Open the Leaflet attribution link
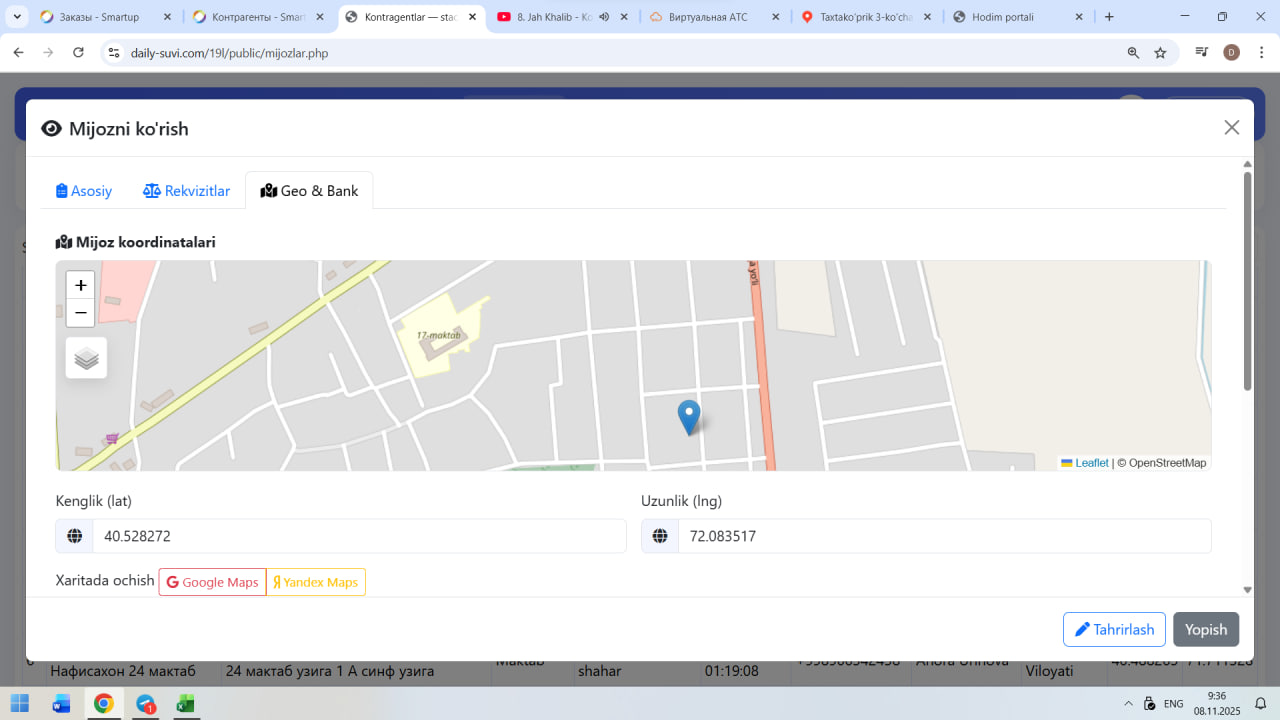The width and height of the screenshot is (1280, 720). 1091,463
